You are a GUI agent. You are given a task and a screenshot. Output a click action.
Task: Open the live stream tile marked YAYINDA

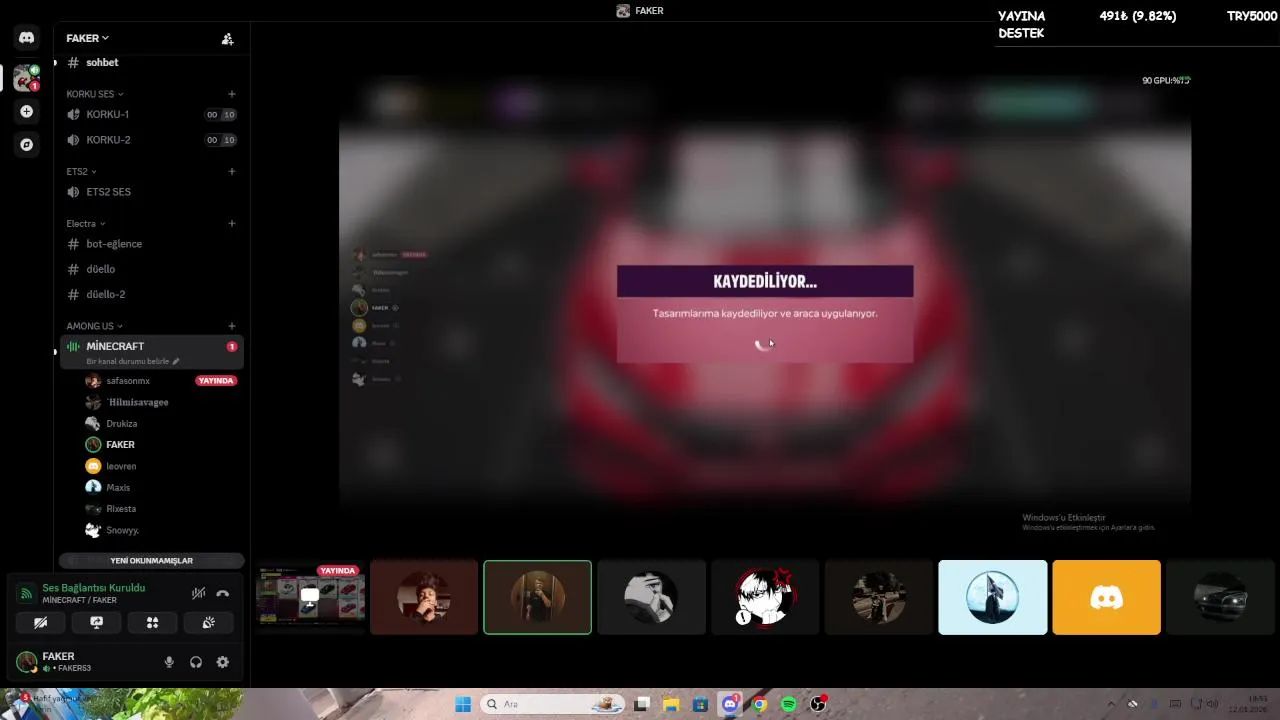[311, 597]
